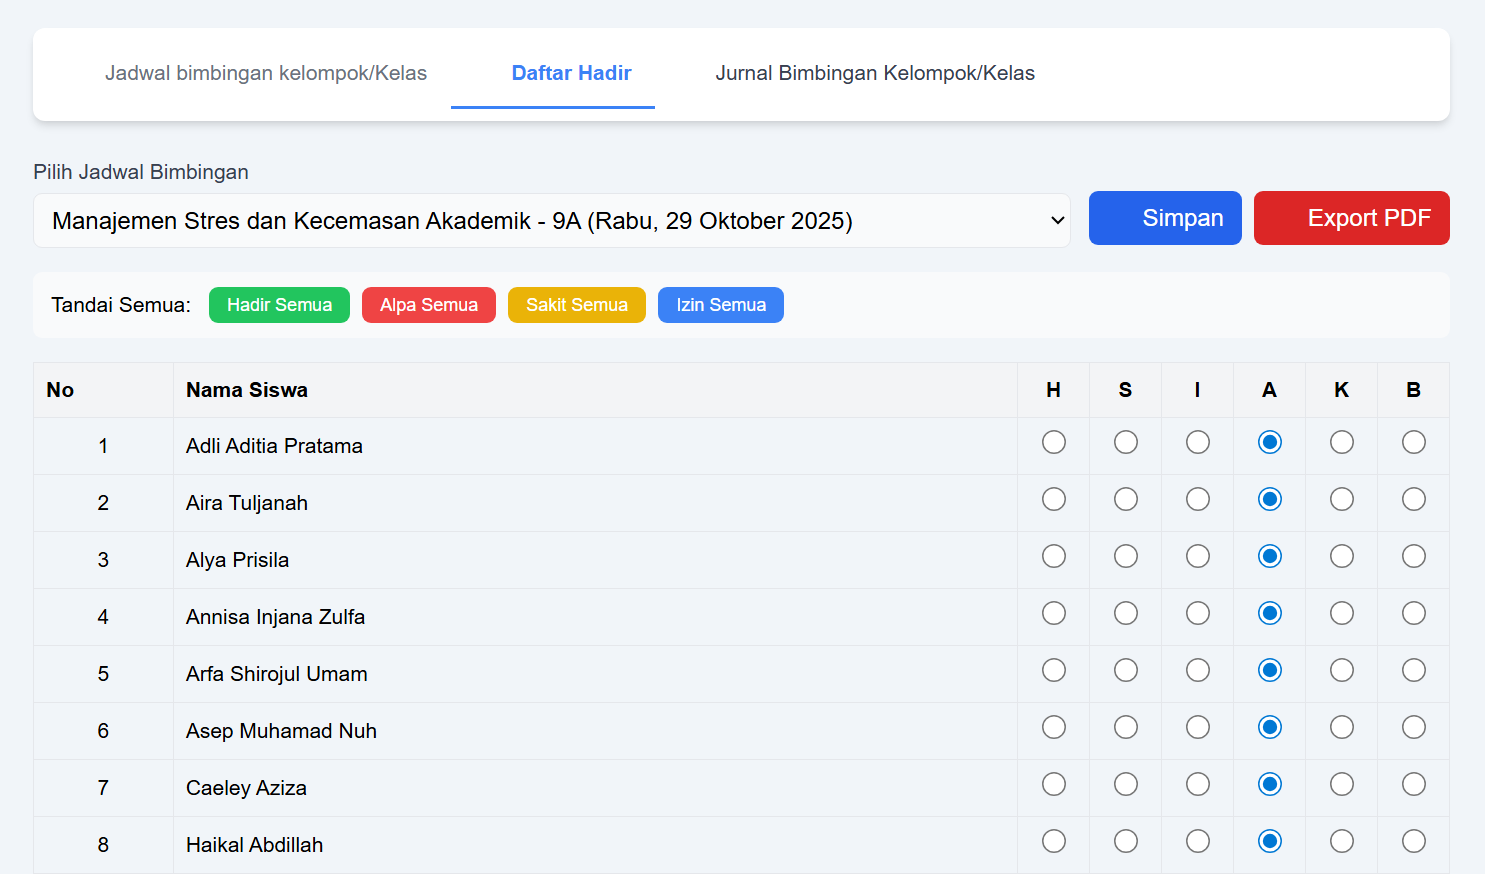Viewport: 1485px width, 874px height.
Task: Click the Simpan button
Action: (x=1164, y=217)
